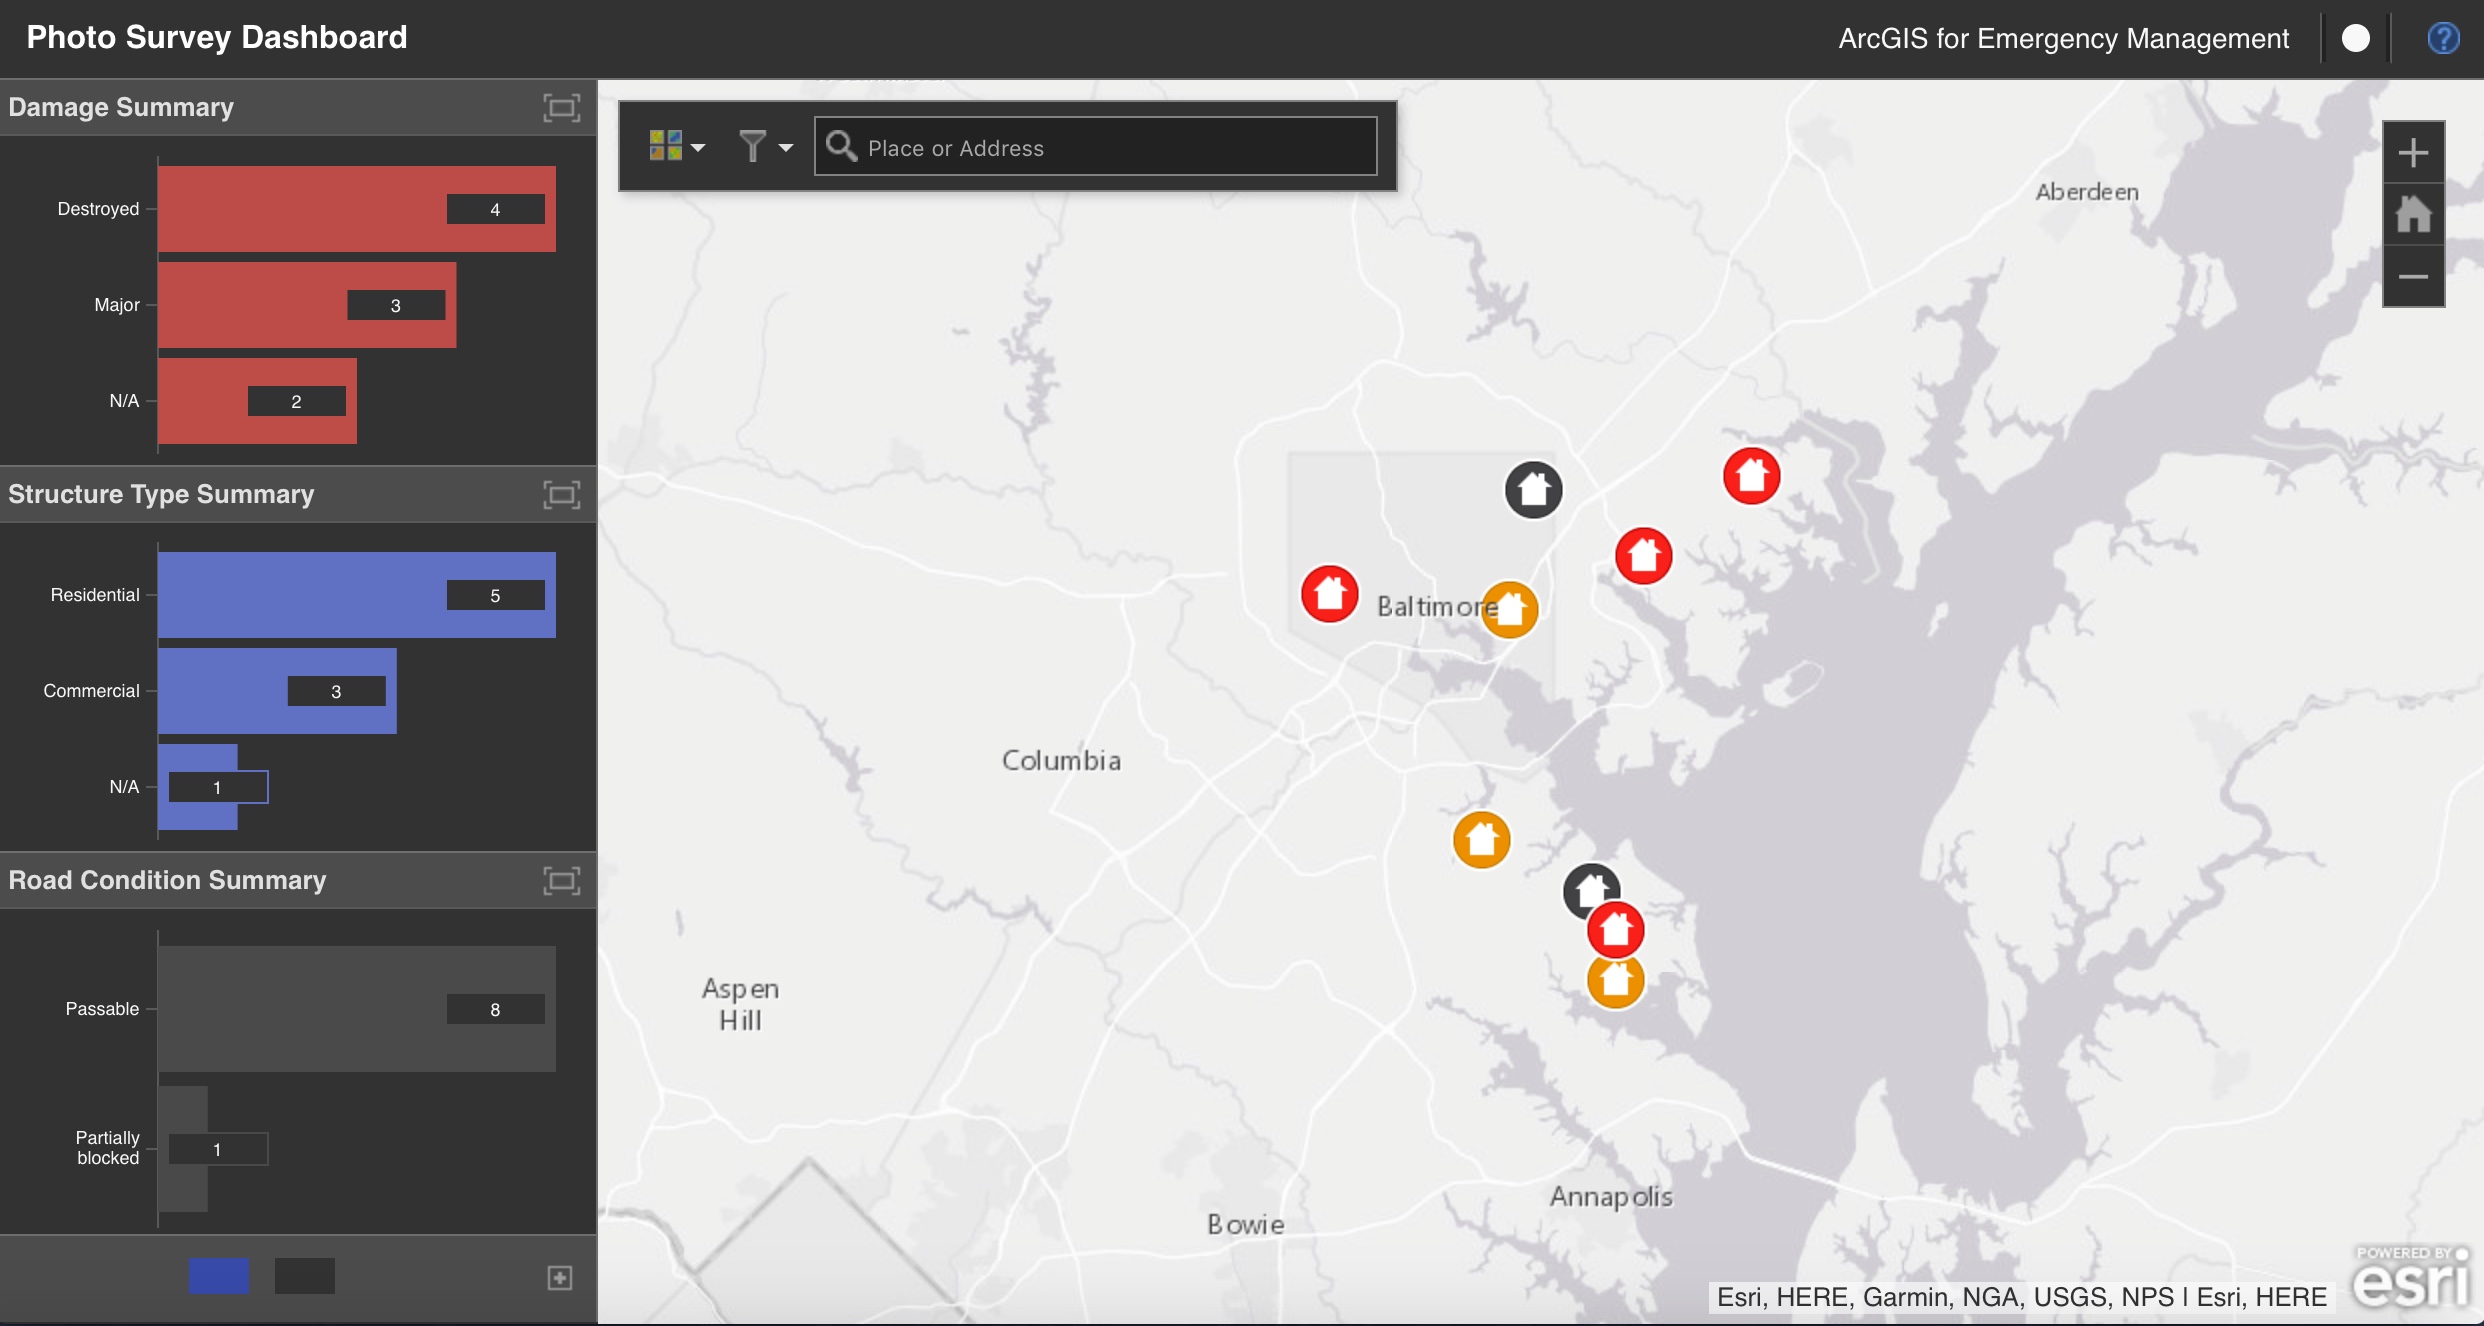Click the map home extent button

tap(2412, 214)
